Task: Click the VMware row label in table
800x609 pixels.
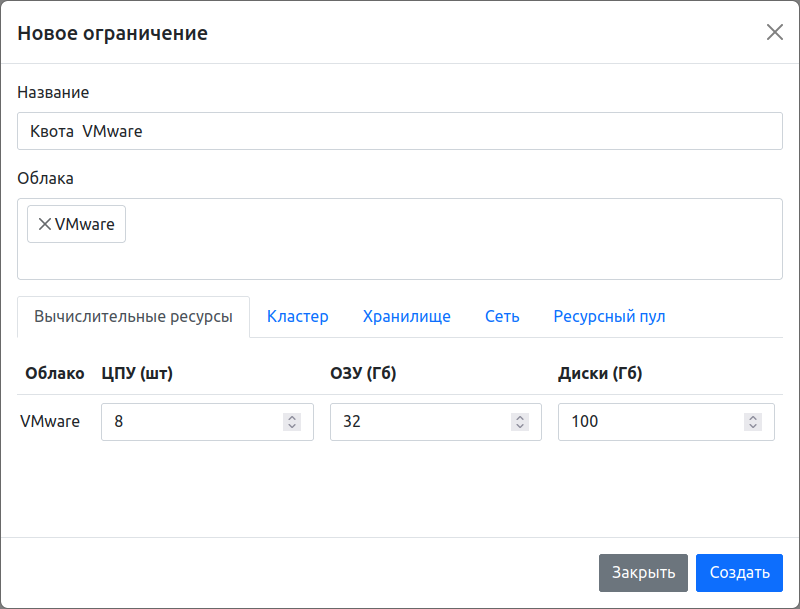Action: (x=50, y=421)
